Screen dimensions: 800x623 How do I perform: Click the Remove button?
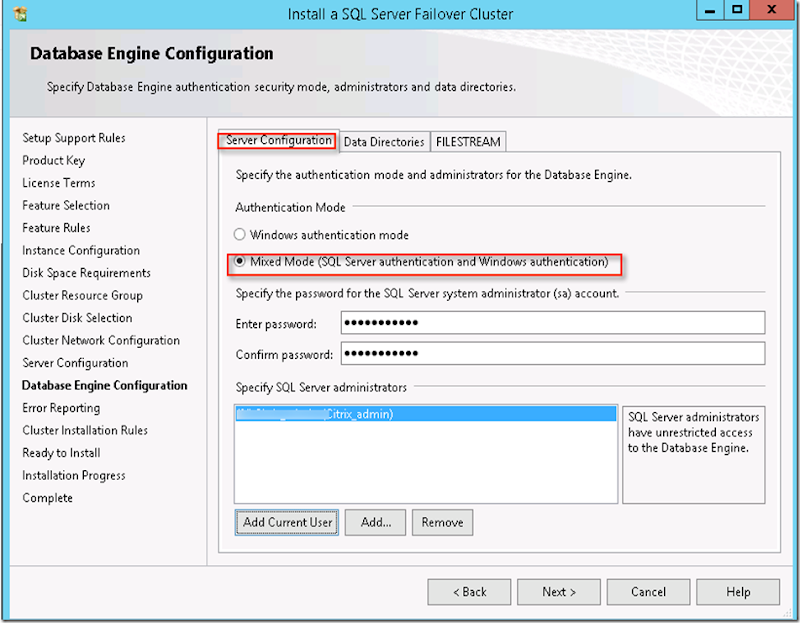point(442,522)
